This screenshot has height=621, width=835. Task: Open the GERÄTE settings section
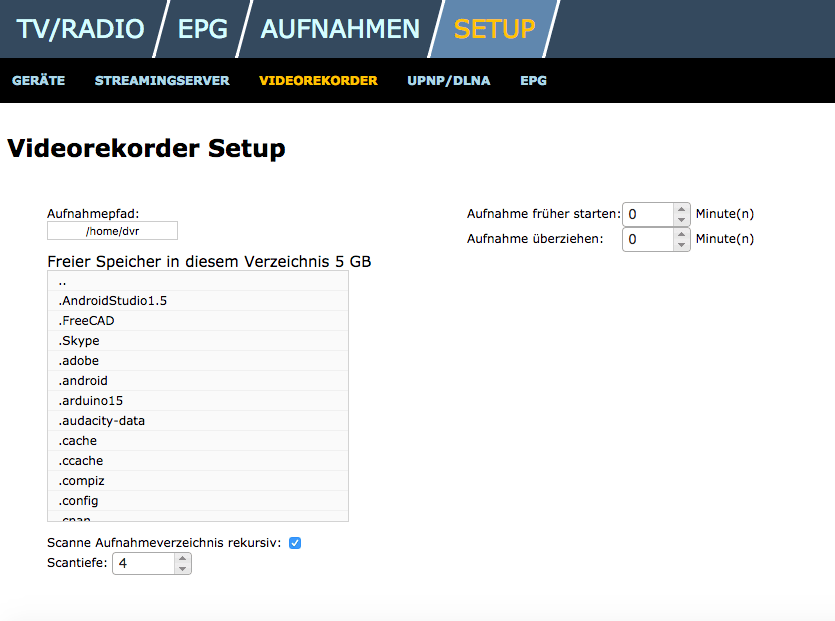click(x=38, y=79)
